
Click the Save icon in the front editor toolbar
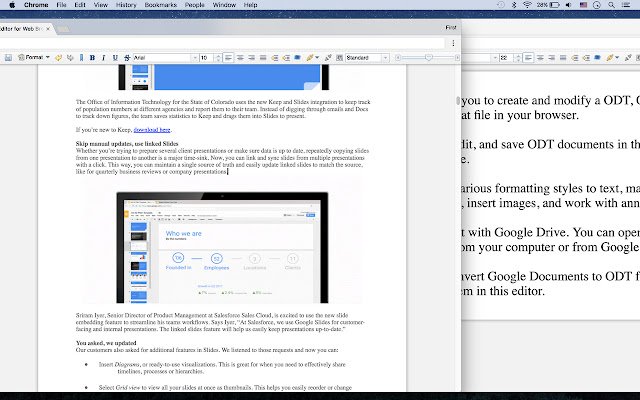point(8,58)
